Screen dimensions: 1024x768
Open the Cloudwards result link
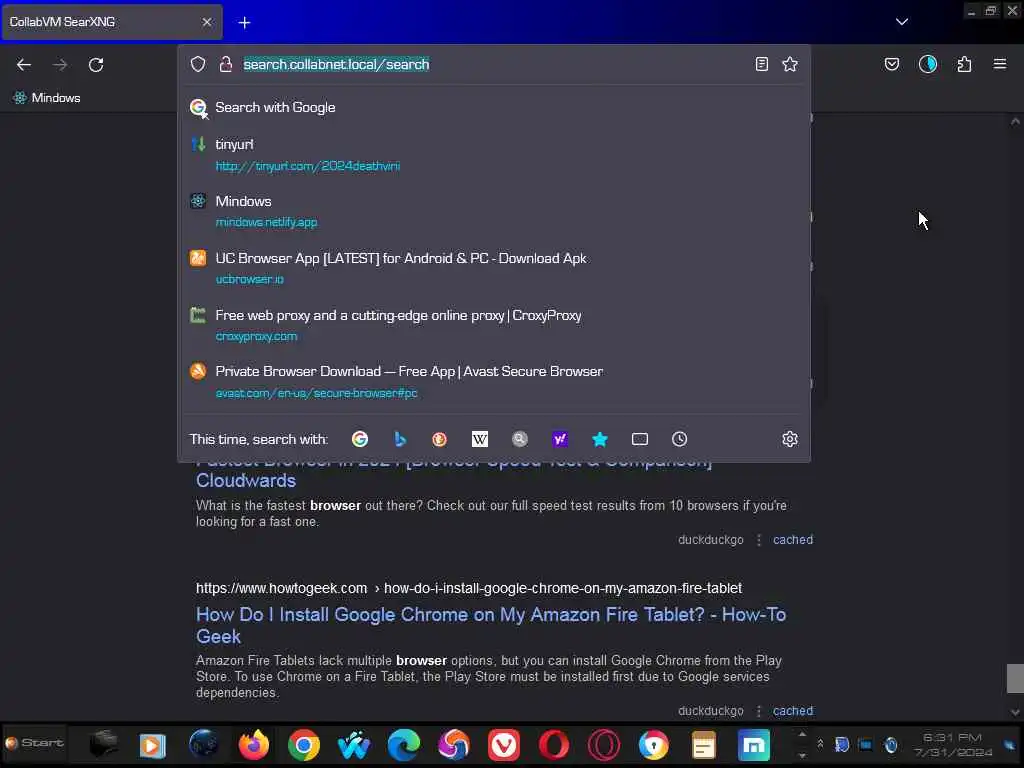click(246, 481)
